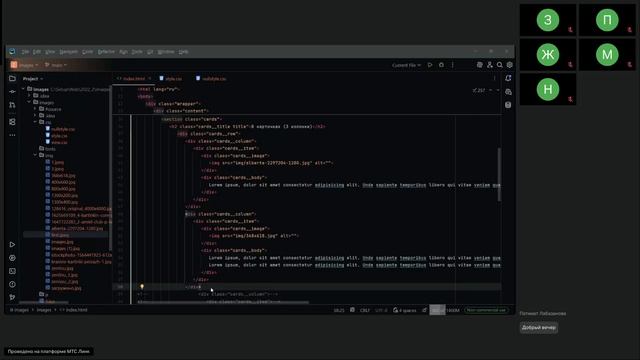Click the index.html breadcrumb in status bar
640x360 pixels.
click(x=74, y=310)
